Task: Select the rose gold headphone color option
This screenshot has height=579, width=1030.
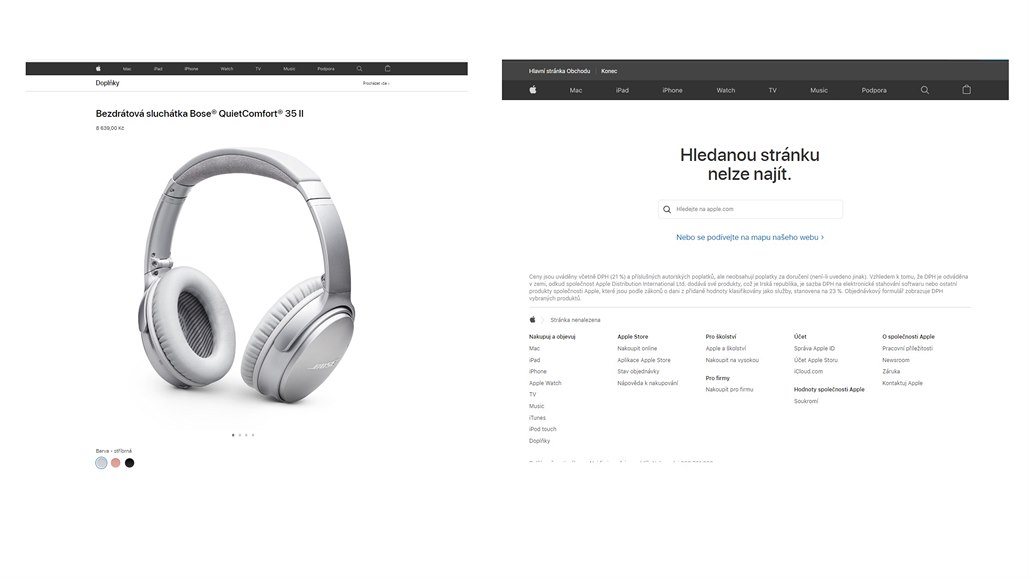Action: pos(116,463)
